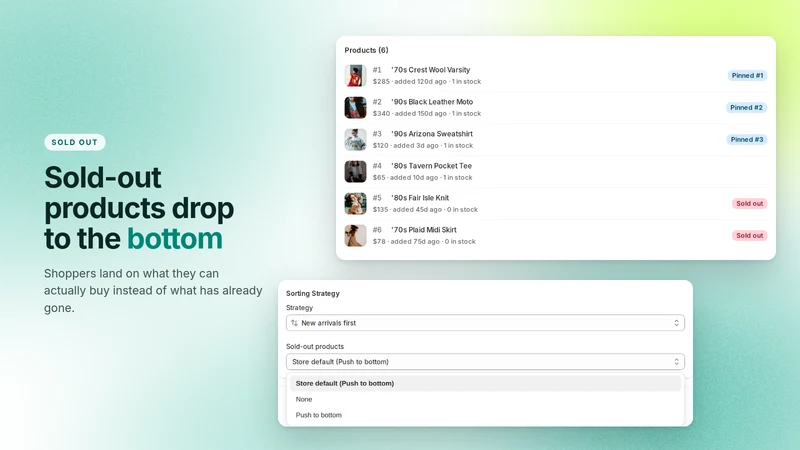Screen dimensions: 800x450
Task: Open the Strategy dropdown showing New arrivals first
Action: pyautogui.click(x=485, y=323)
